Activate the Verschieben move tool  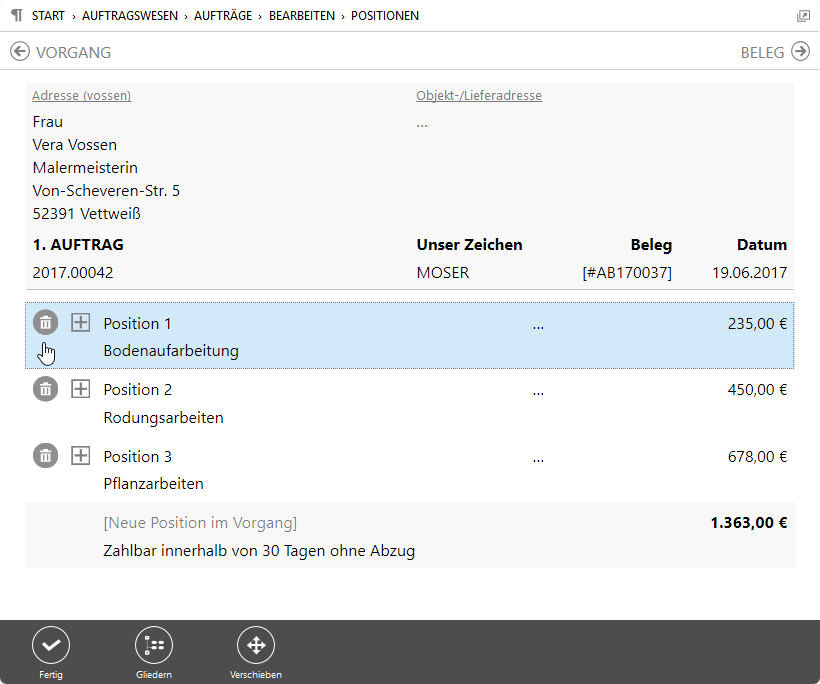pyautogui.click(x=255, y=646)
